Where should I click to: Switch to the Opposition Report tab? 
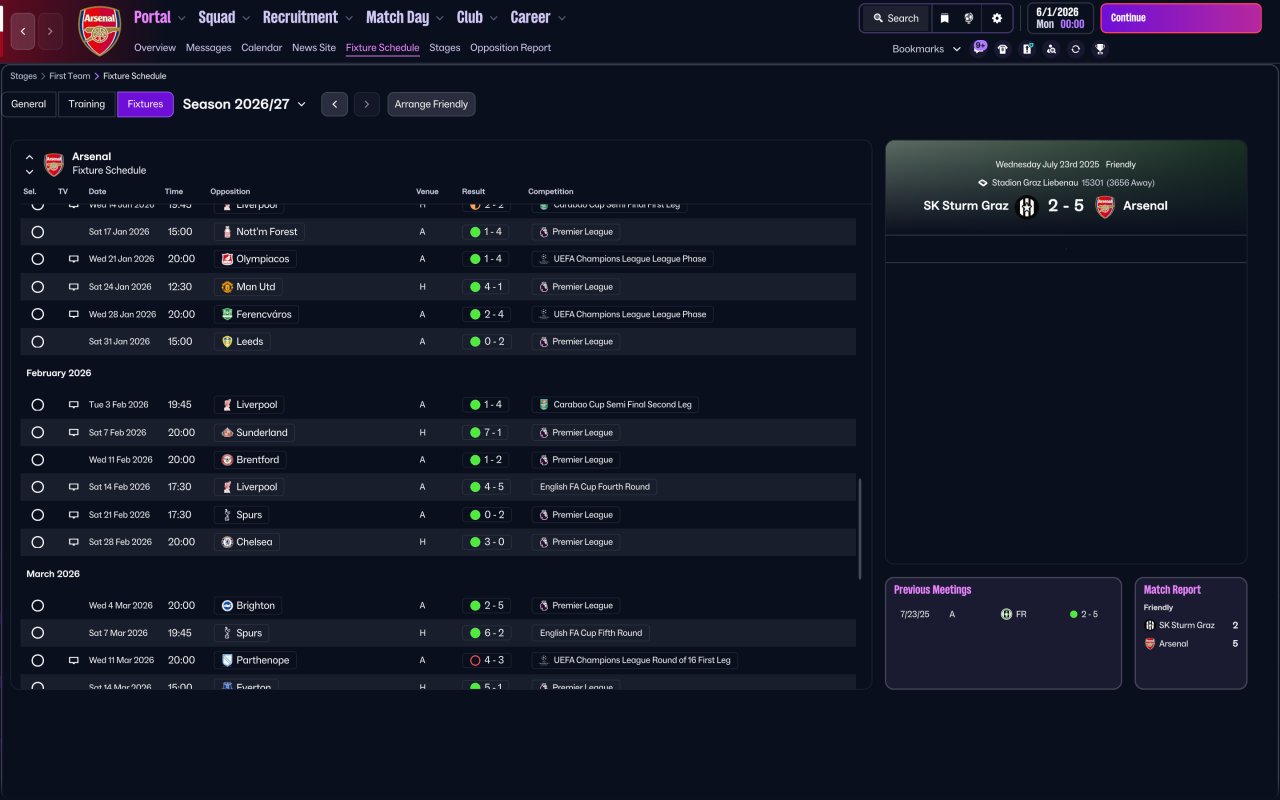point(510,48)
